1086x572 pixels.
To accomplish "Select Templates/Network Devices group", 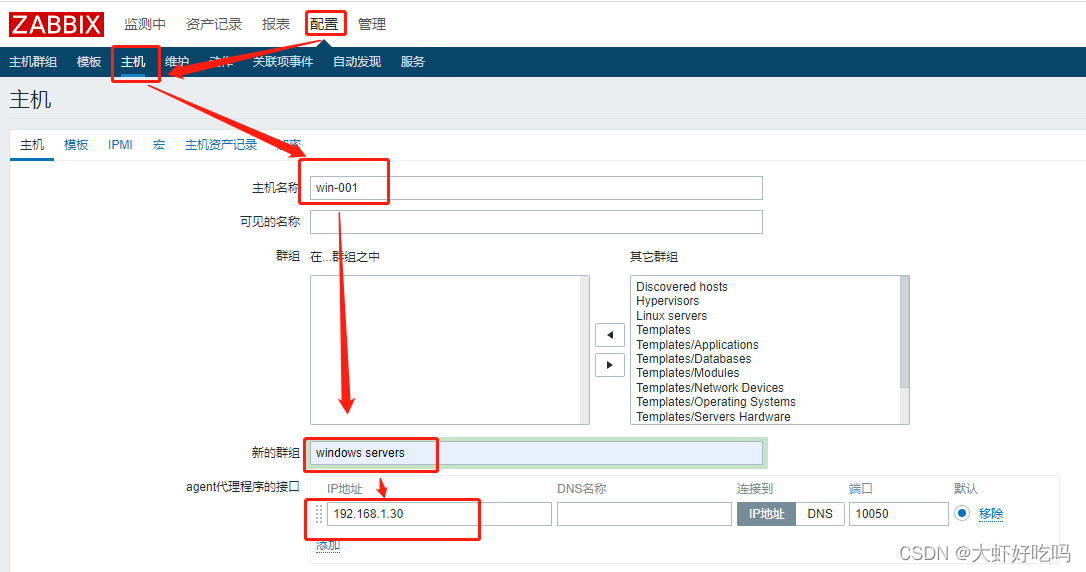I will click(x=710, y=388).
